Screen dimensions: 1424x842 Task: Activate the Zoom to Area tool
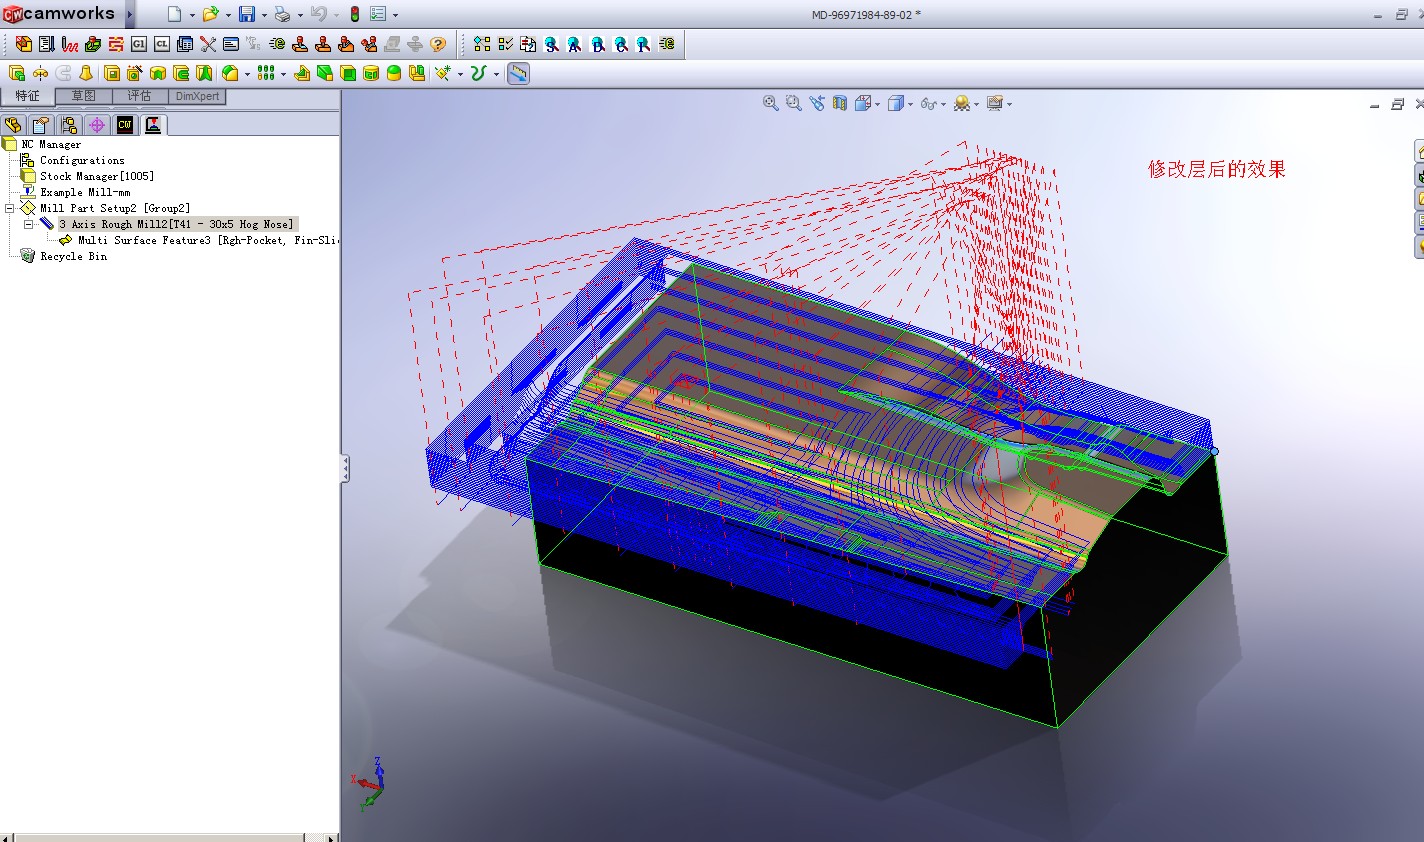coord(794,103)
